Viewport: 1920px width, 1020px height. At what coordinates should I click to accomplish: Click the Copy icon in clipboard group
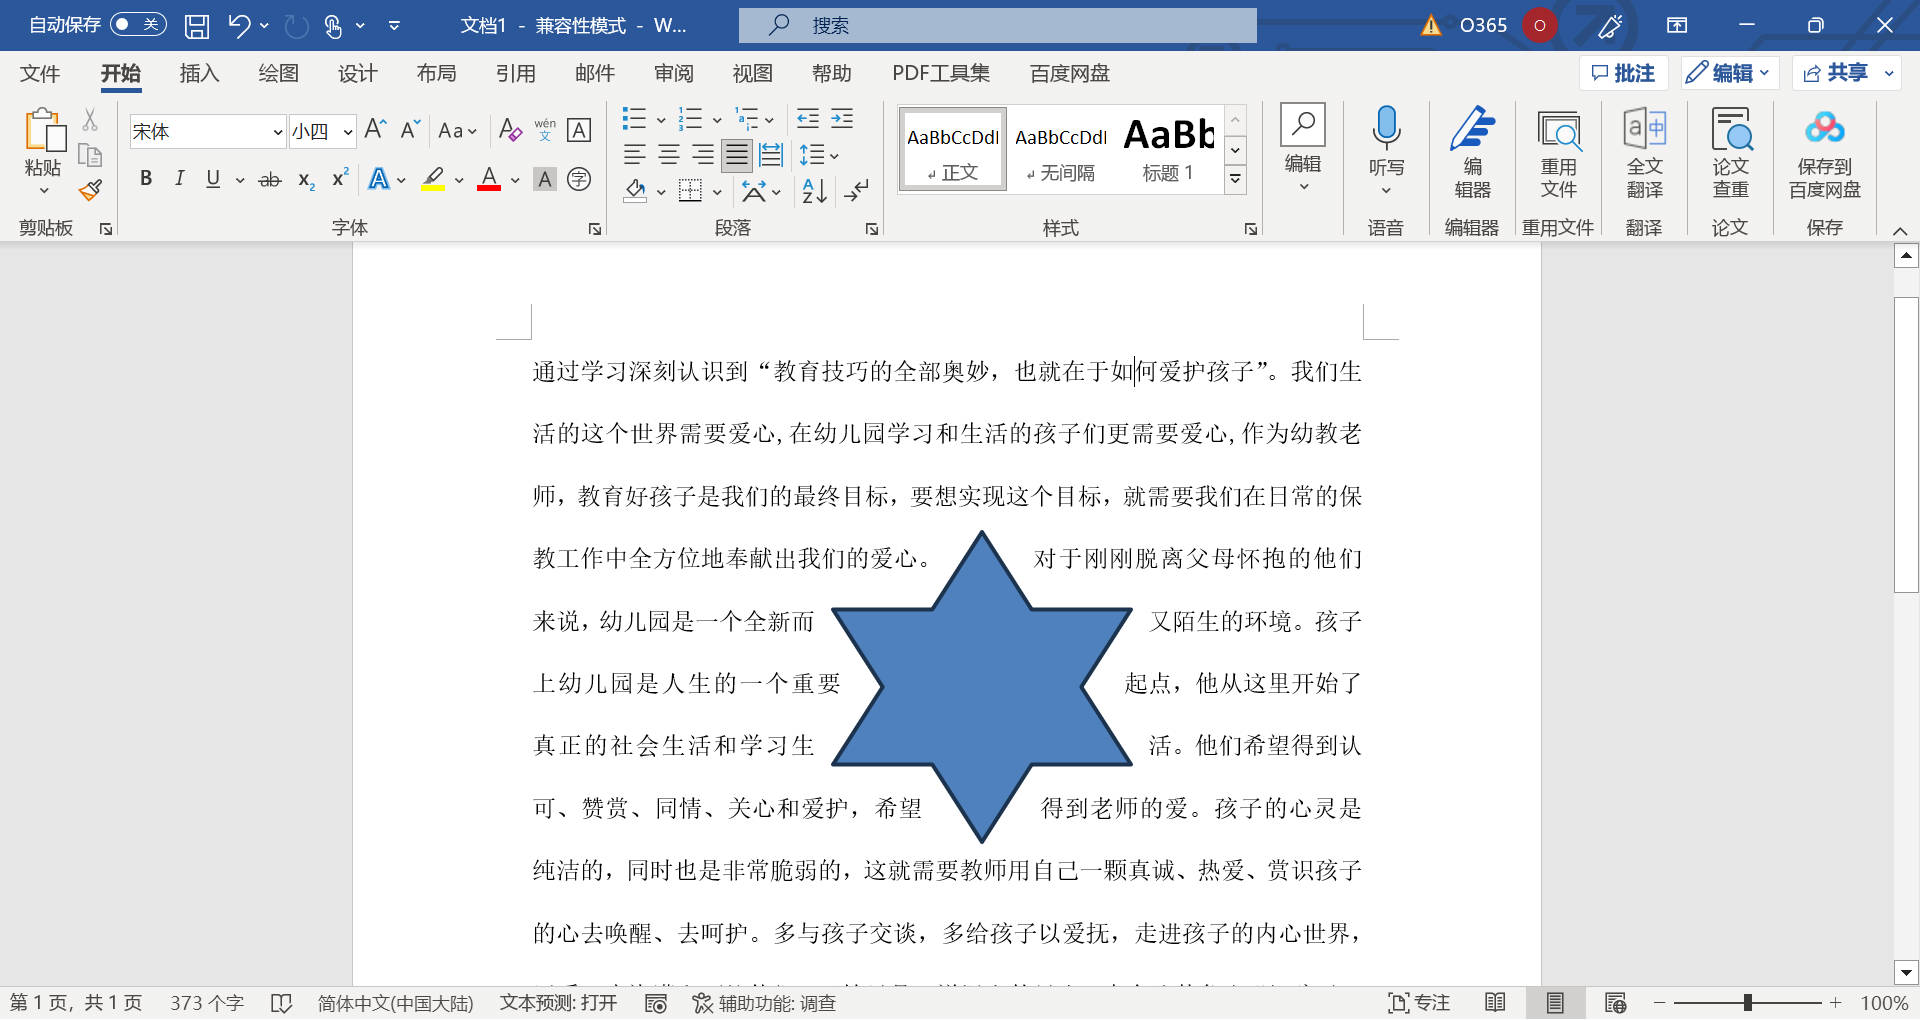coord(90,155)
